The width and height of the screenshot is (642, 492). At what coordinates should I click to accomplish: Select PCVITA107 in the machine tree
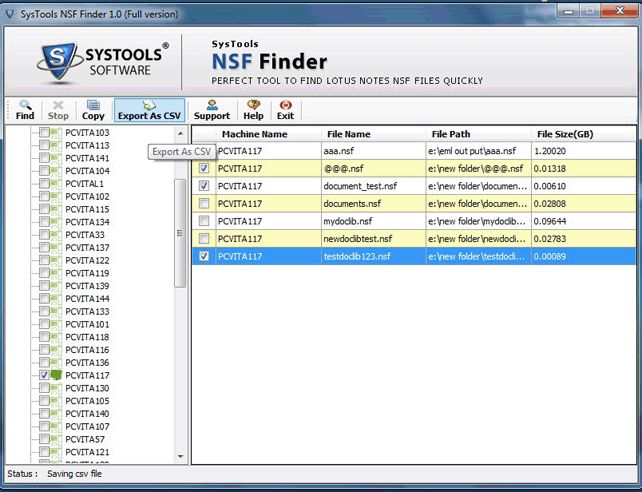tap(87, 426)
